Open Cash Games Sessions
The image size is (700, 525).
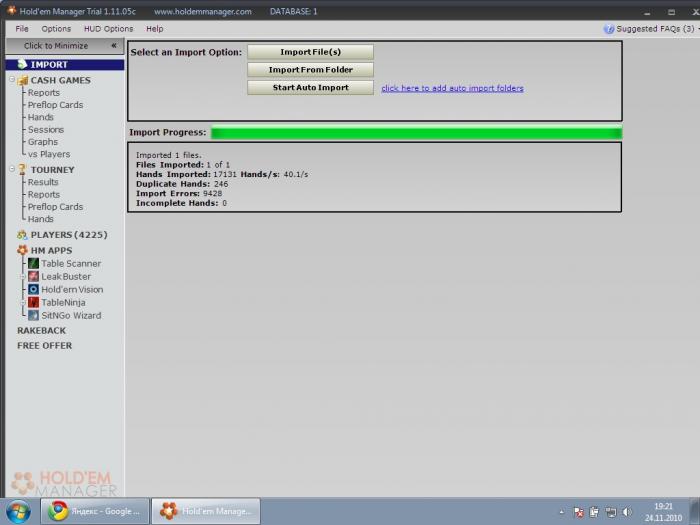point(46,129)
